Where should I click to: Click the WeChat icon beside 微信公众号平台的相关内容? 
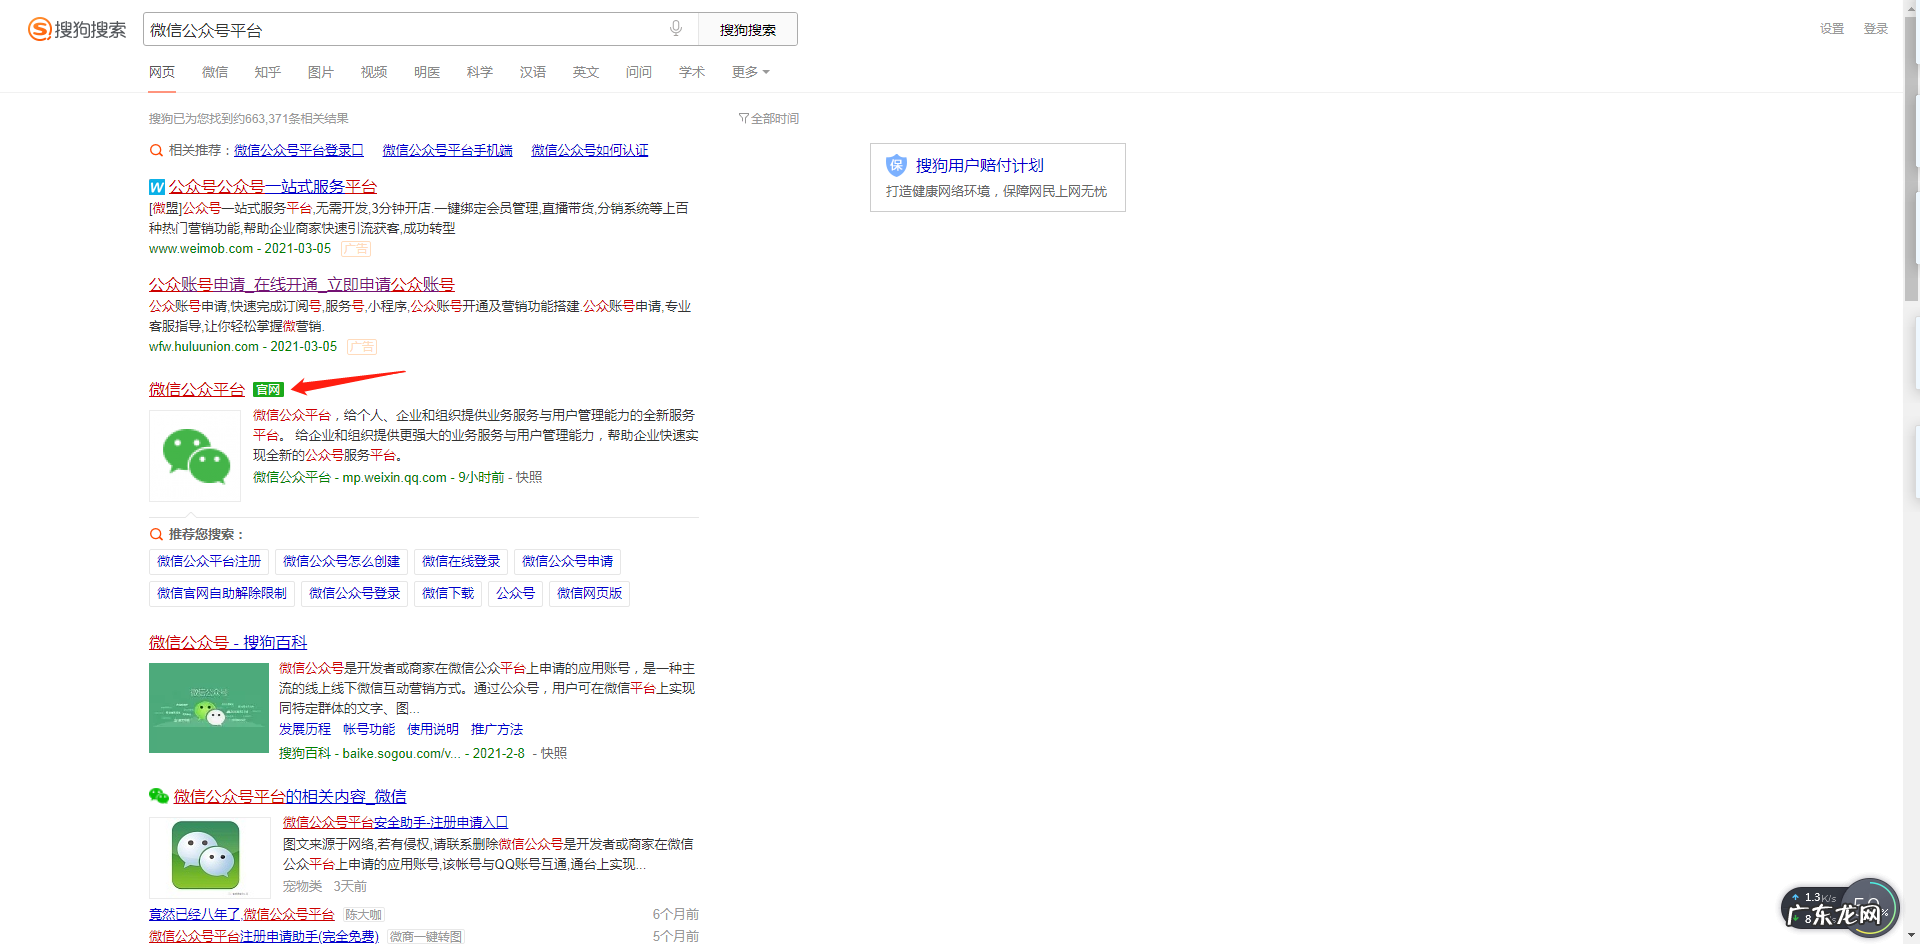[x=159, y=796]
